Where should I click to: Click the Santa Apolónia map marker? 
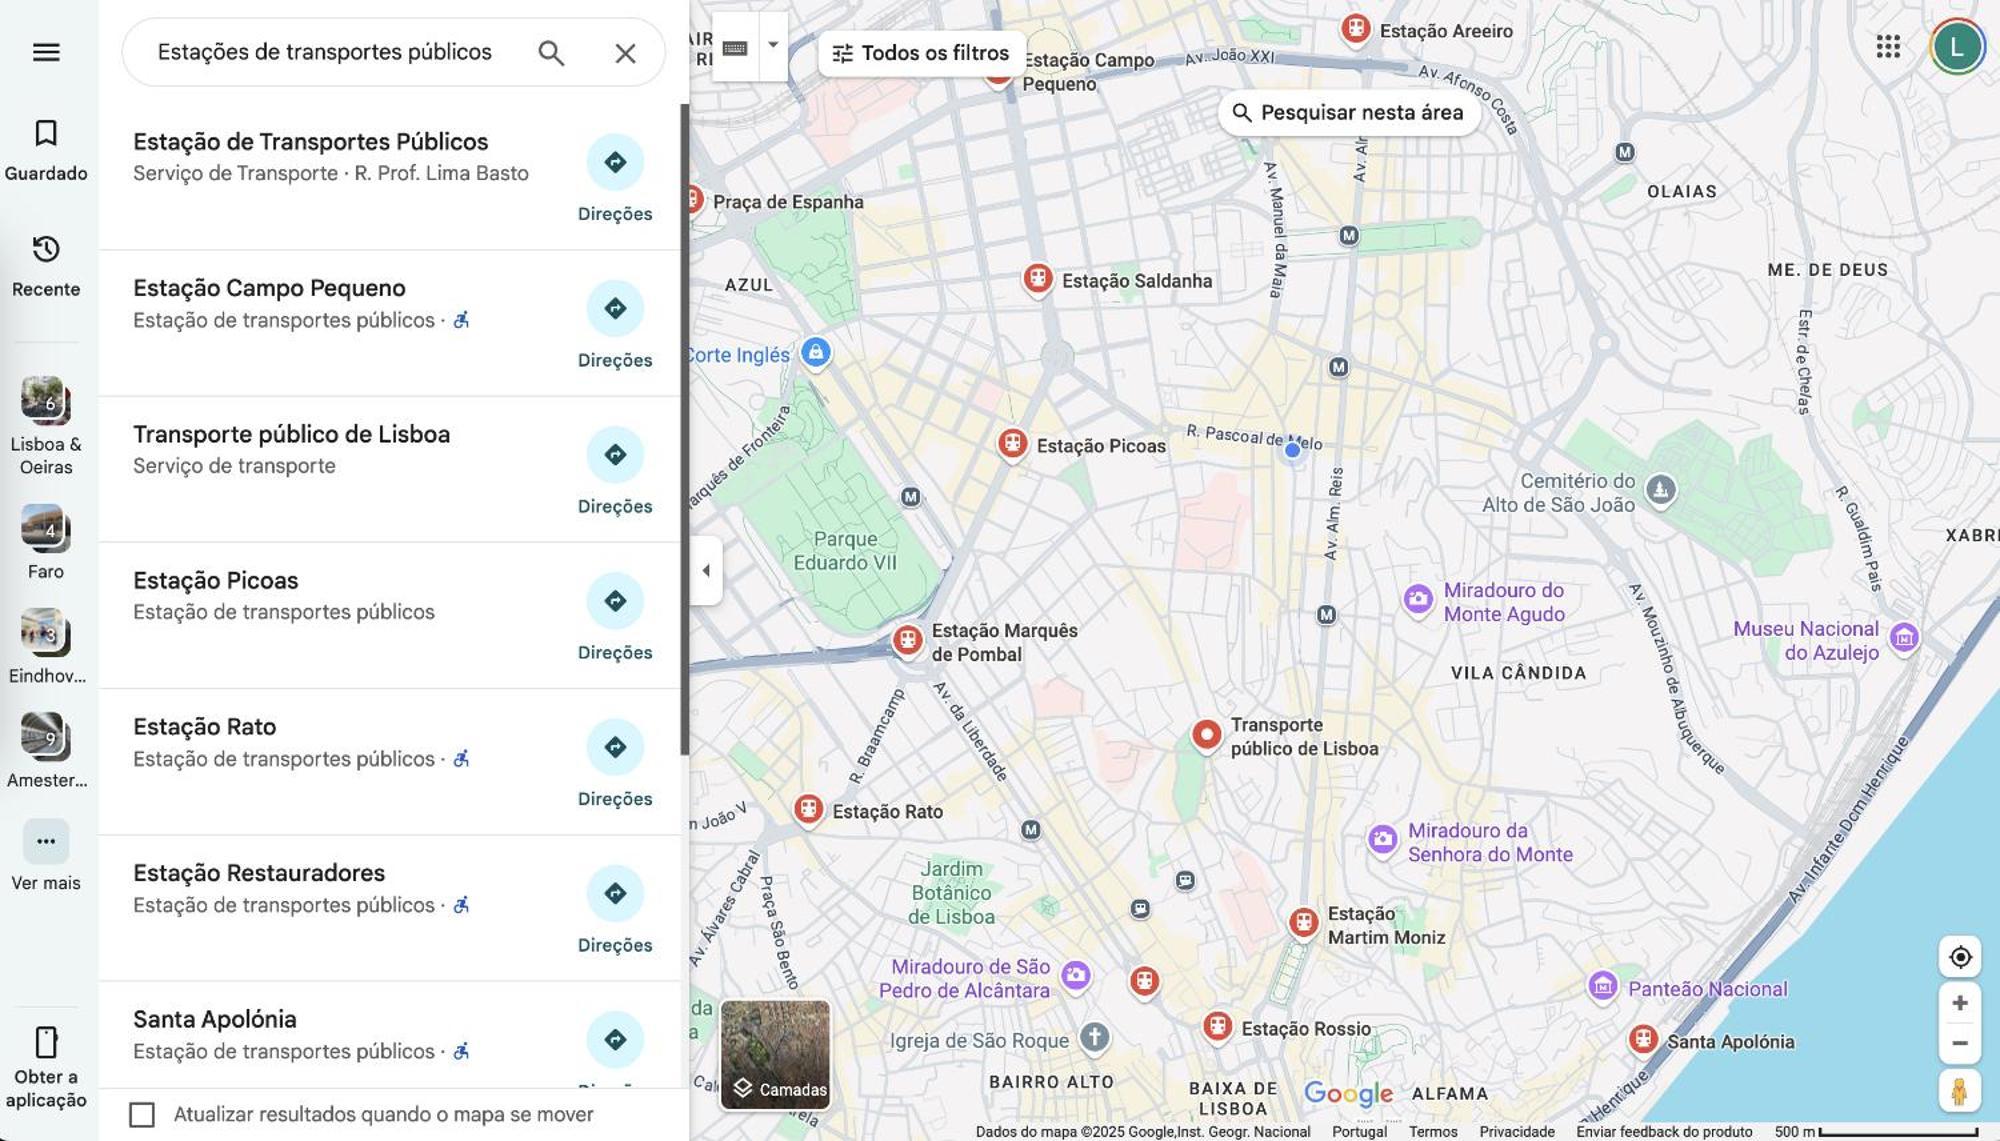click(1642, 1039)
